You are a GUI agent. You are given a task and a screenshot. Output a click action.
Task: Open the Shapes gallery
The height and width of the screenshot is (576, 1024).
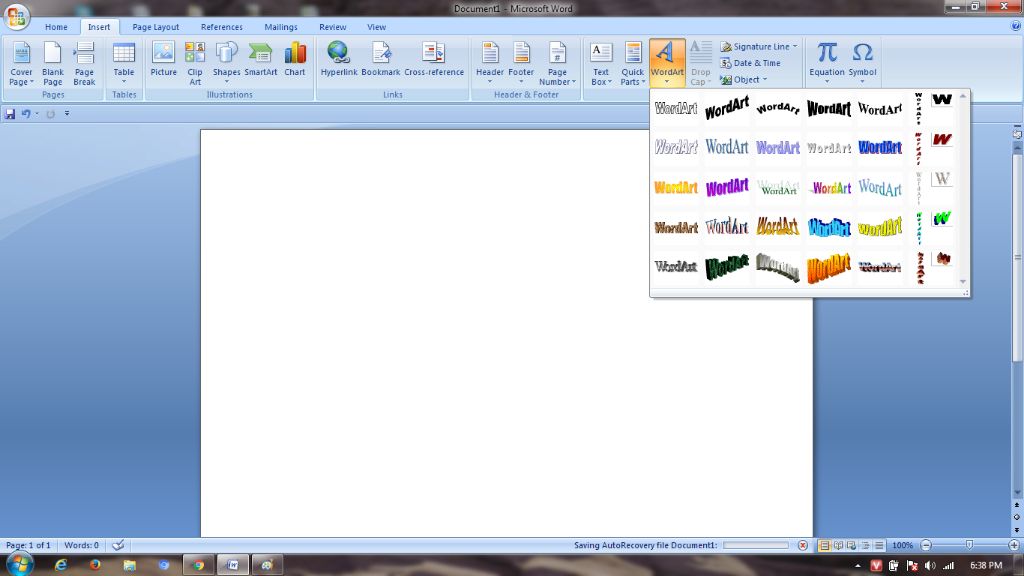(227, 63)
